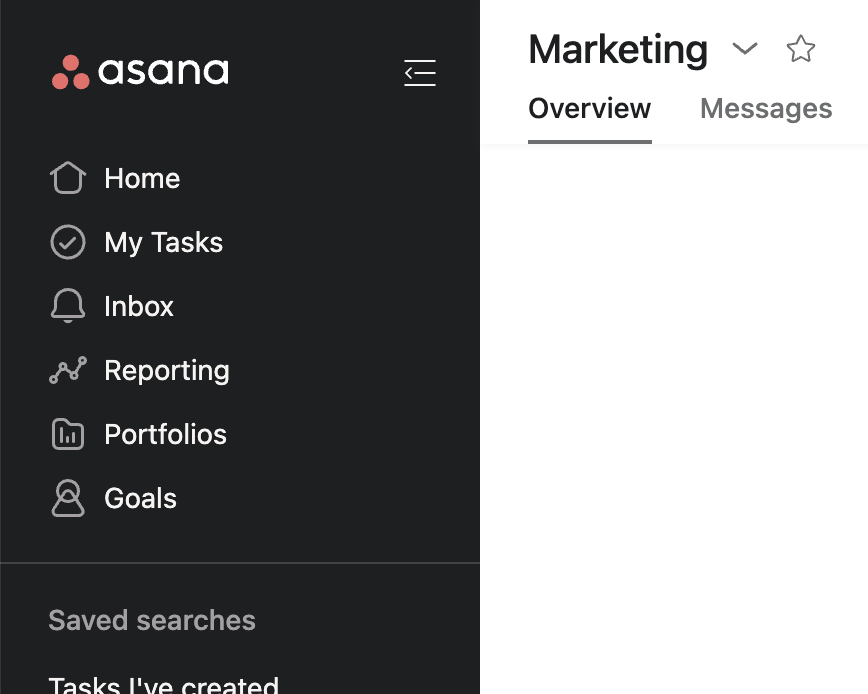Go to the Inbox text label
Screen dimensions: 868x694
pos(139,307)
